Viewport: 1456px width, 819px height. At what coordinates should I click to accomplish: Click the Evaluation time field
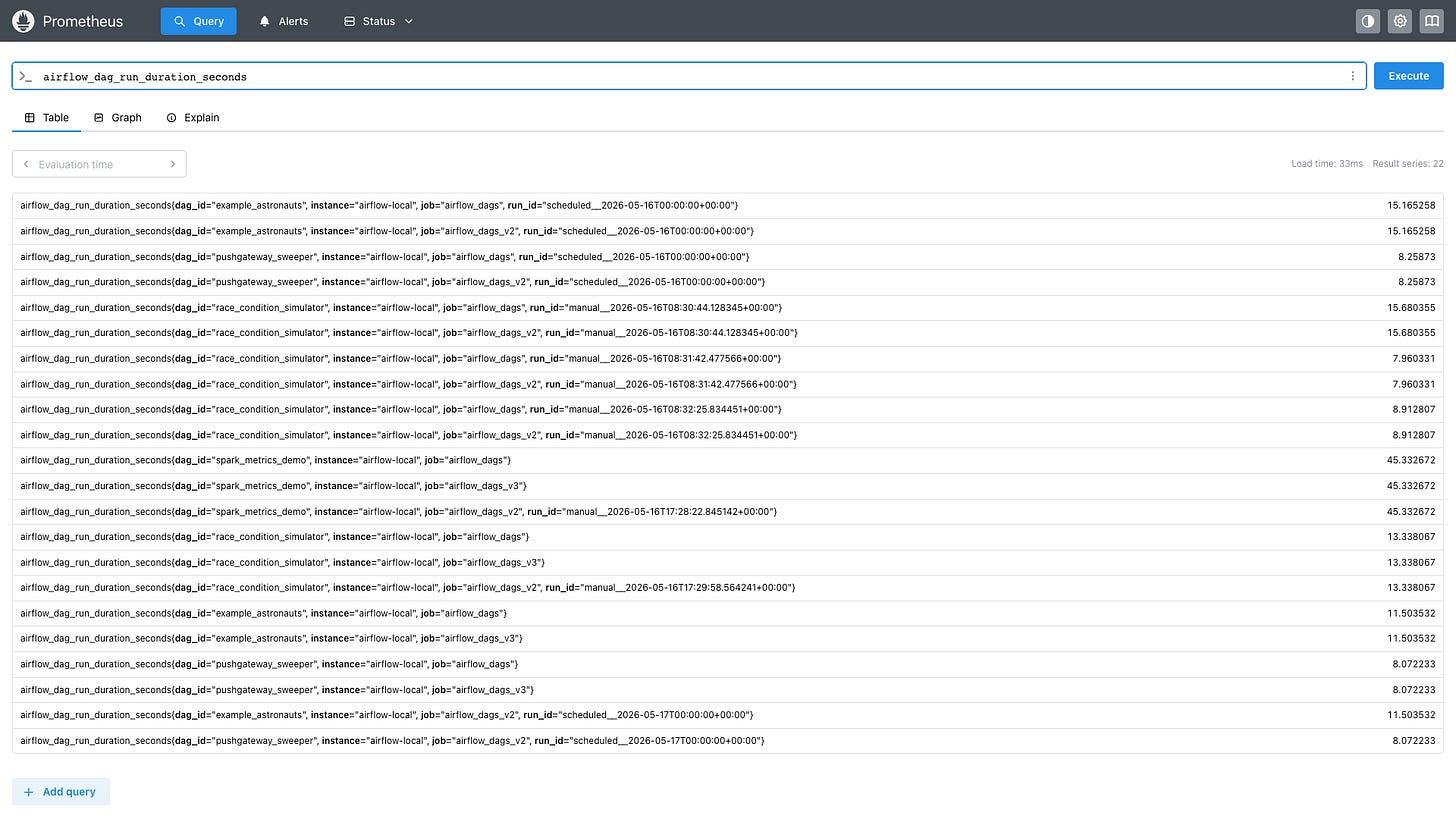(99, 164)
